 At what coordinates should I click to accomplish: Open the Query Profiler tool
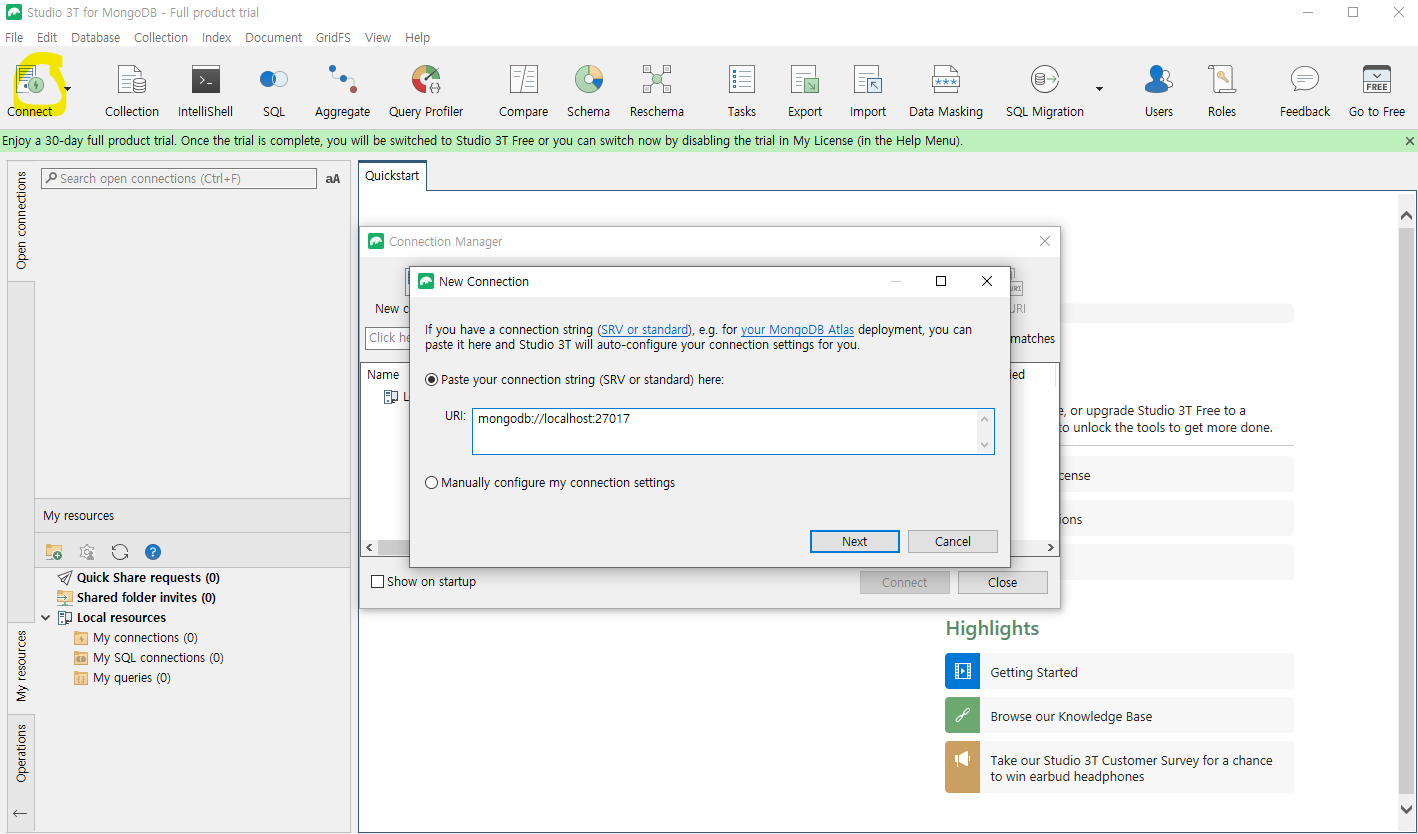coord(426,91)
